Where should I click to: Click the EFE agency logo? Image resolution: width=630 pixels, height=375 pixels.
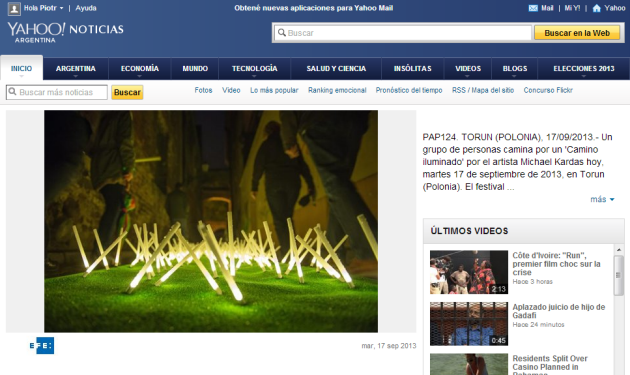tap(42, 345)
